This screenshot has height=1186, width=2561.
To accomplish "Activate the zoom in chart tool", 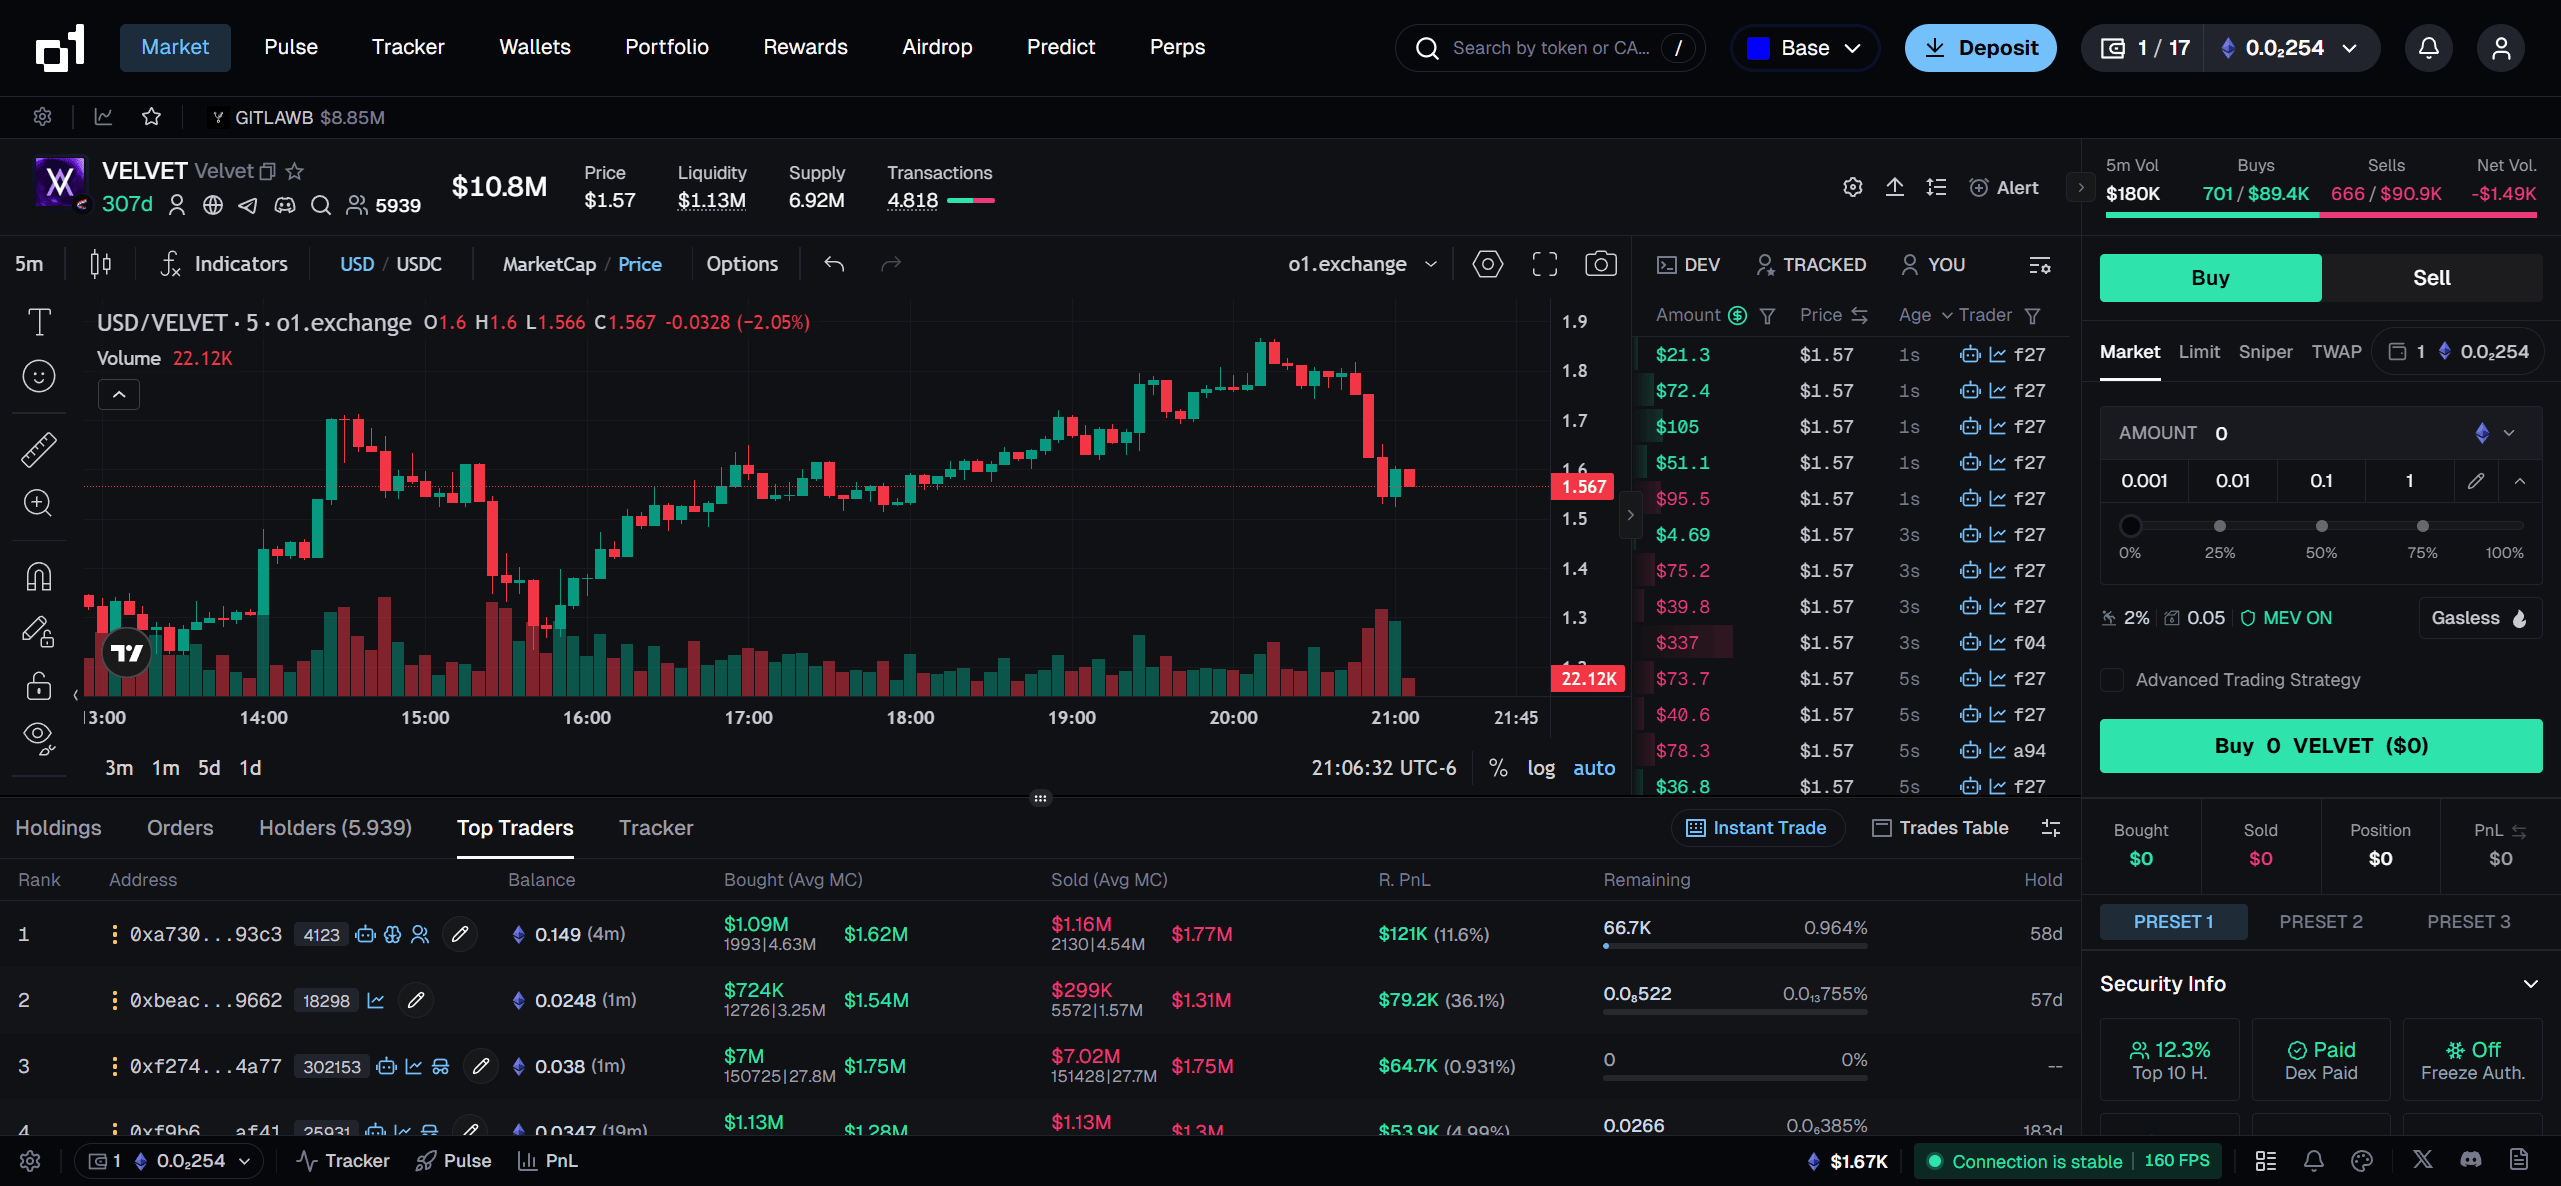I will [39, 503].
